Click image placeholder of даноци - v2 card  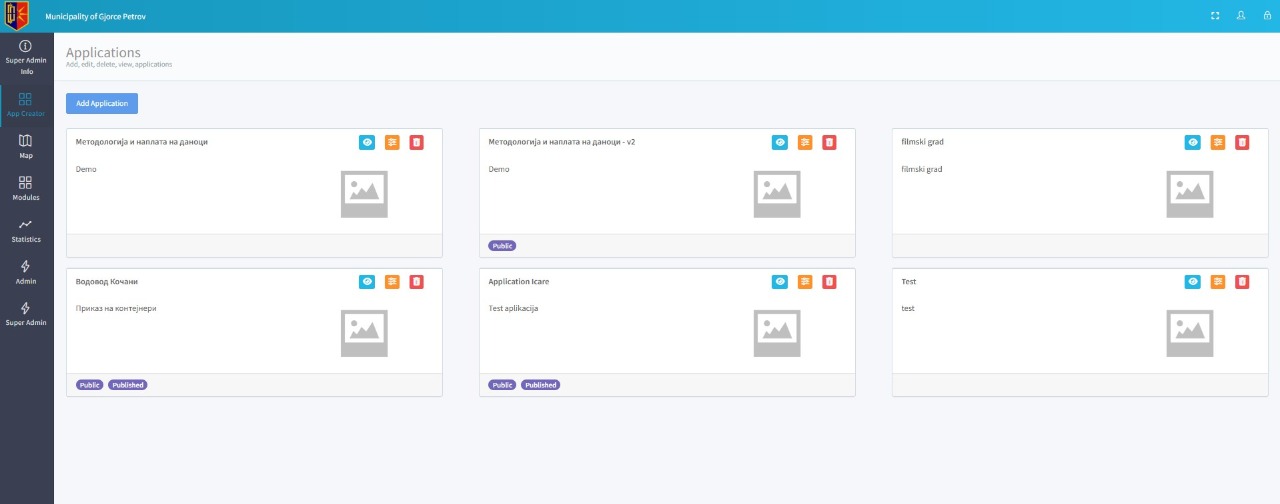pos(777,194)
